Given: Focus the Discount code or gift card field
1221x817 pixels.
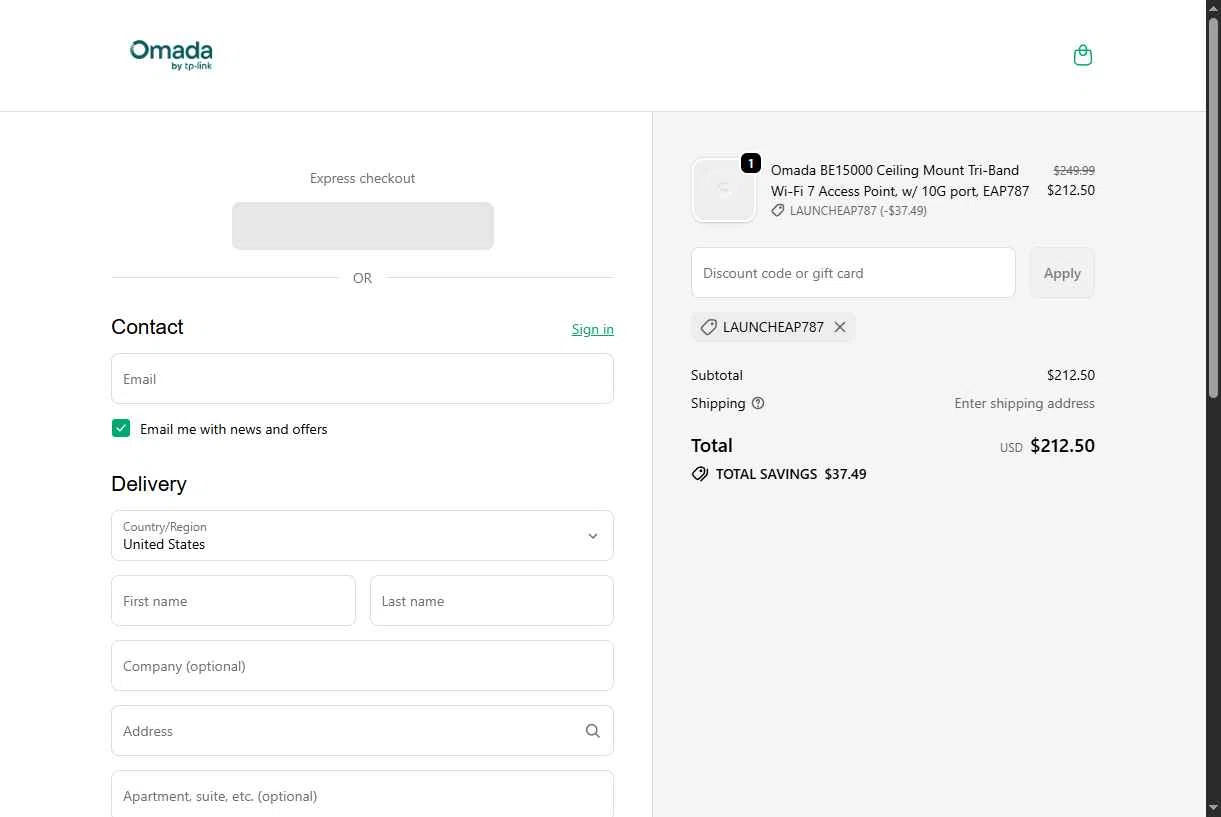Looking at the screenshot, I should 853,273.
